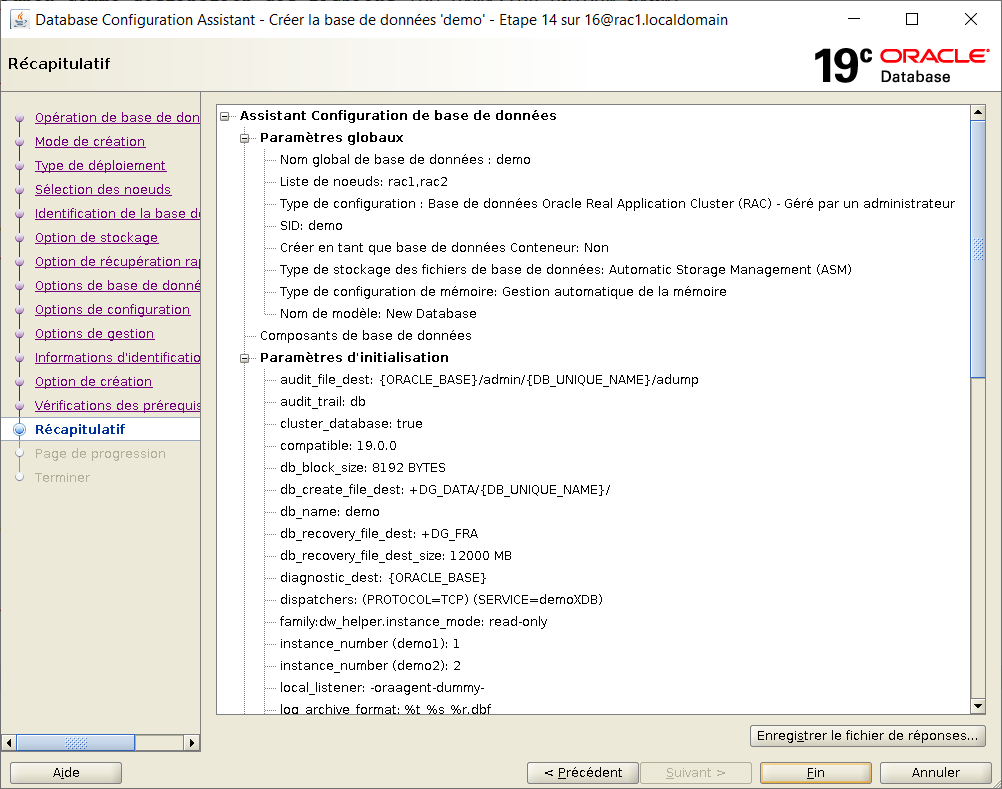1002x789 pixels.
Task: Click the Oracle 19c Database logo
Action: (902, 65)
